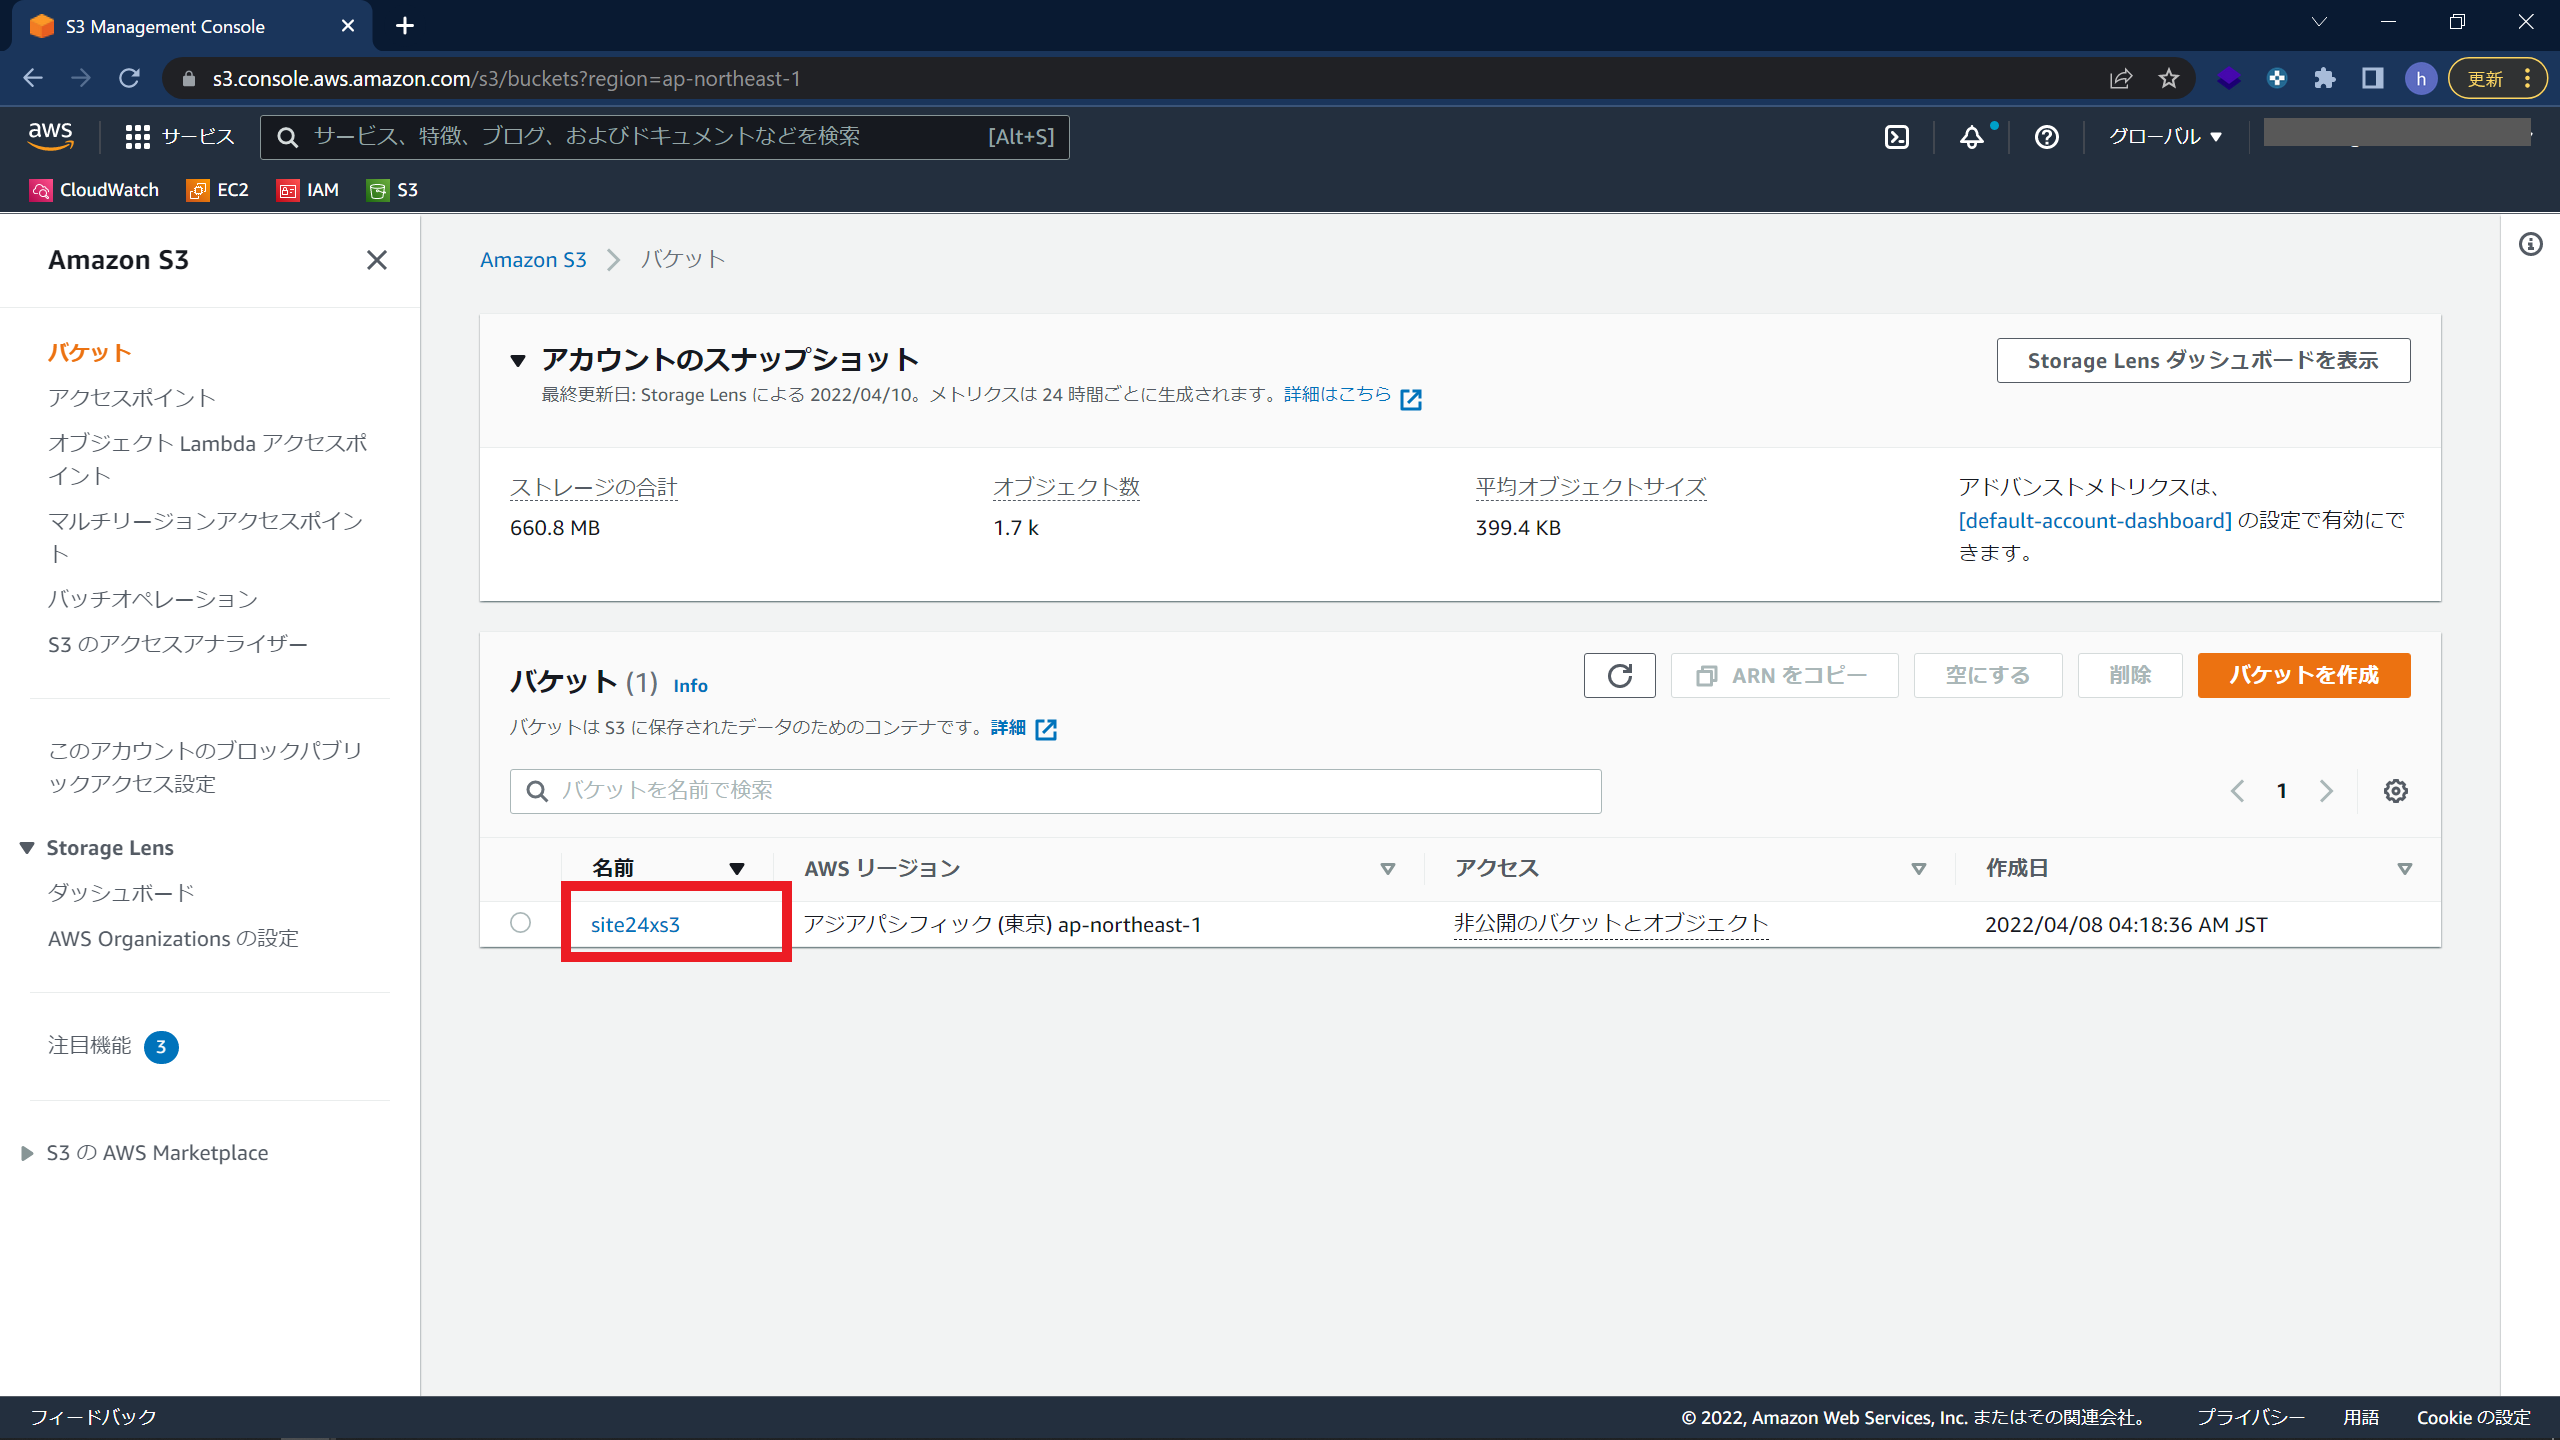This screenshot has height=1440, width=2560.
Task: Click the browser address bar URL
Action: click(x=506, y=79)
